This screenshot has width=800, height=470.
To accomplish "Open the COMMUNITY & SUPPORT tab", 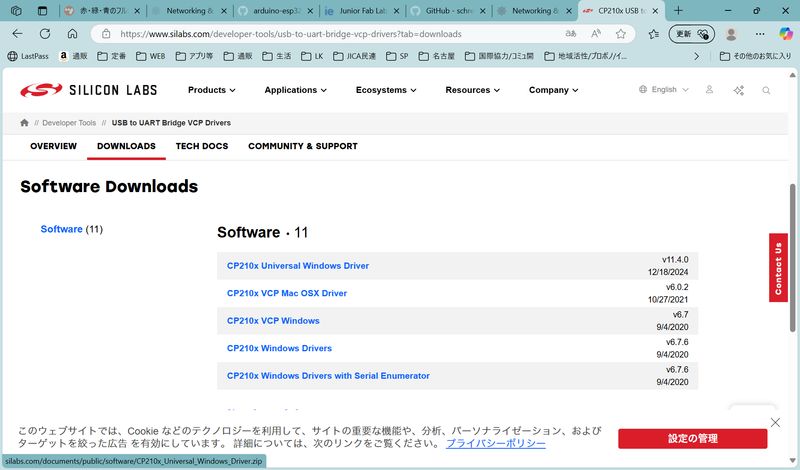I will [303, 146].
